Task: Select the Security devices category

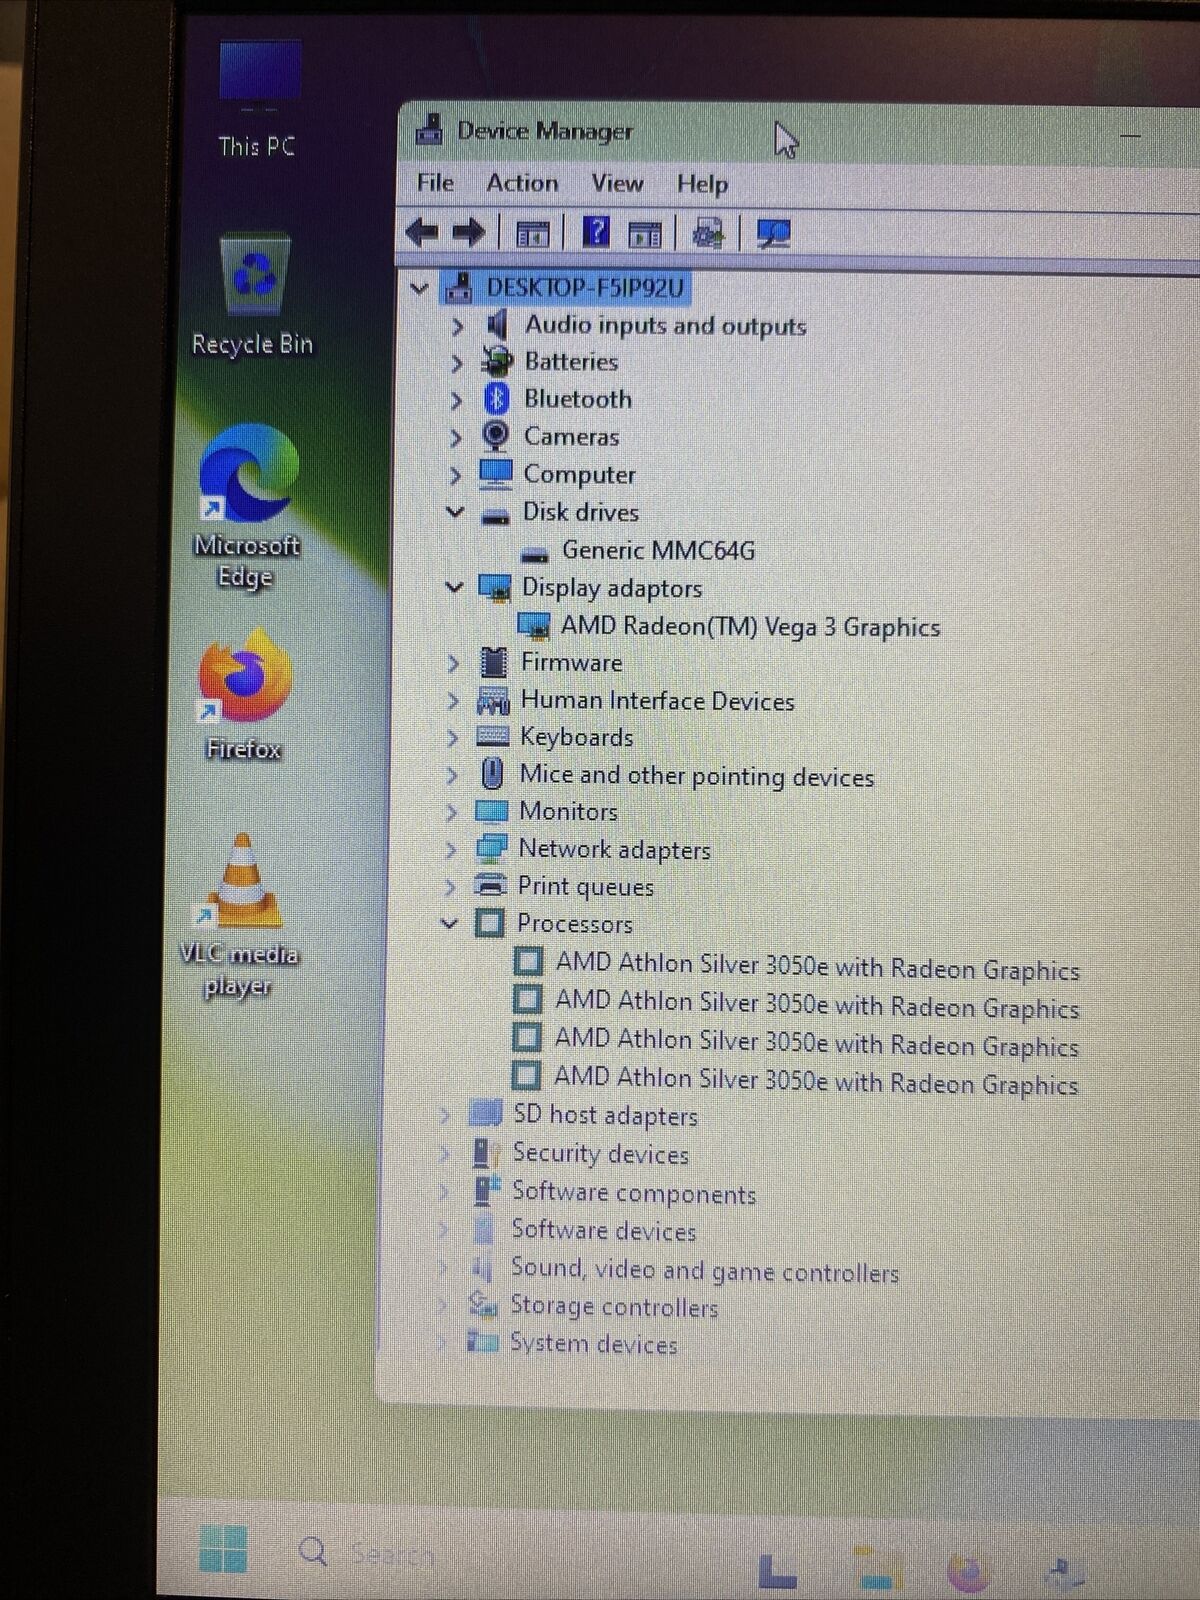Action: pos(600,1153)
